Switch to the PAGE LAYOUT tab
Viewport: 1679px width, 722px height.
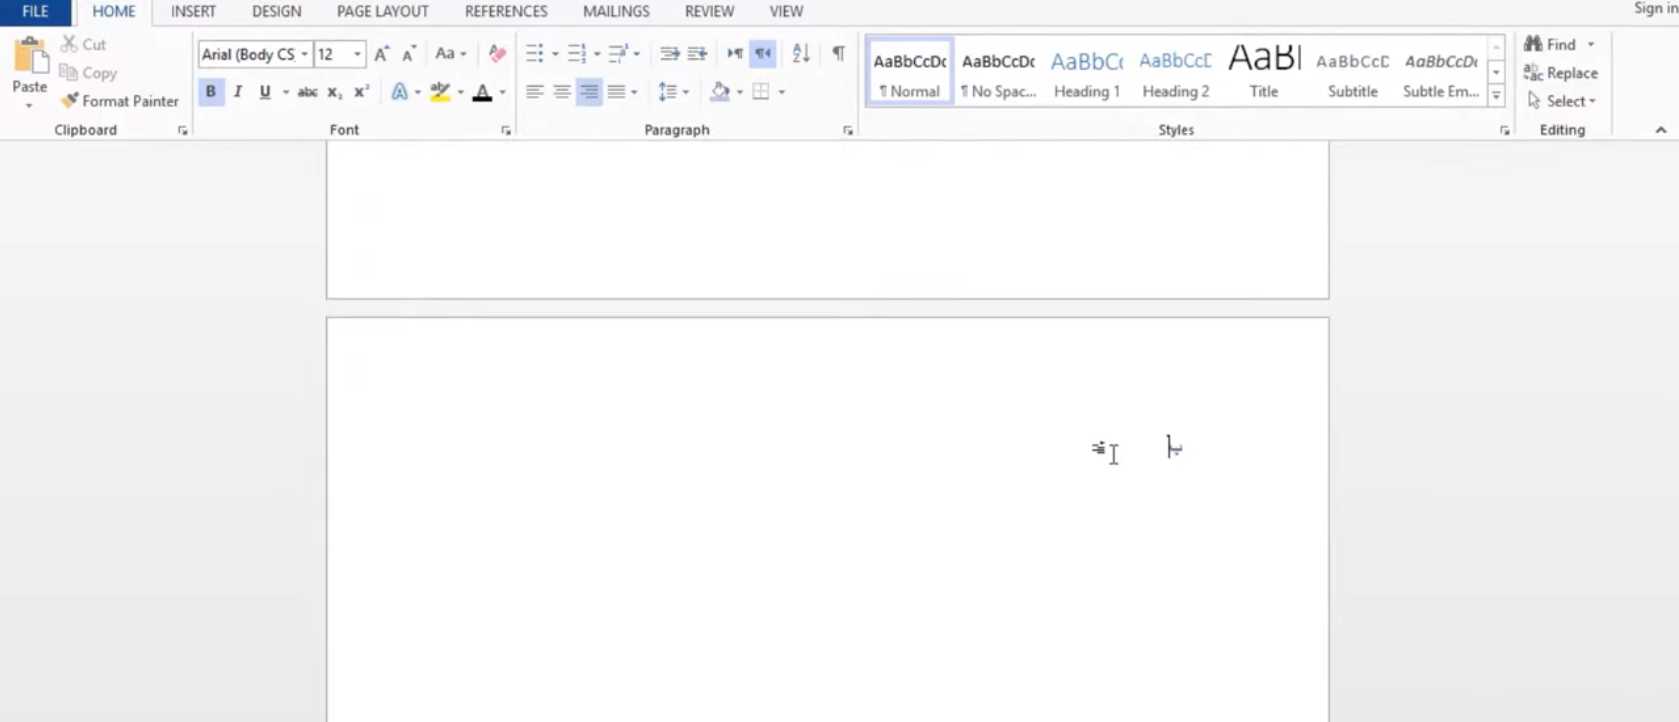tap(382, 12)
